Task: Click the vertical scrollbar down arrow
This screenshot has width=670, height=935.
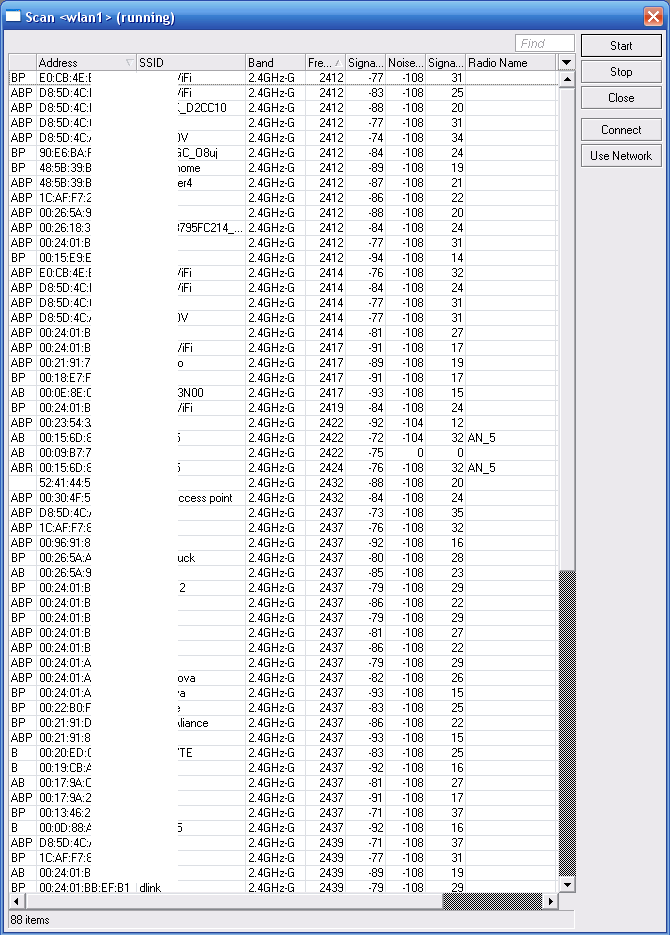Action: click(x=567, y=885)
